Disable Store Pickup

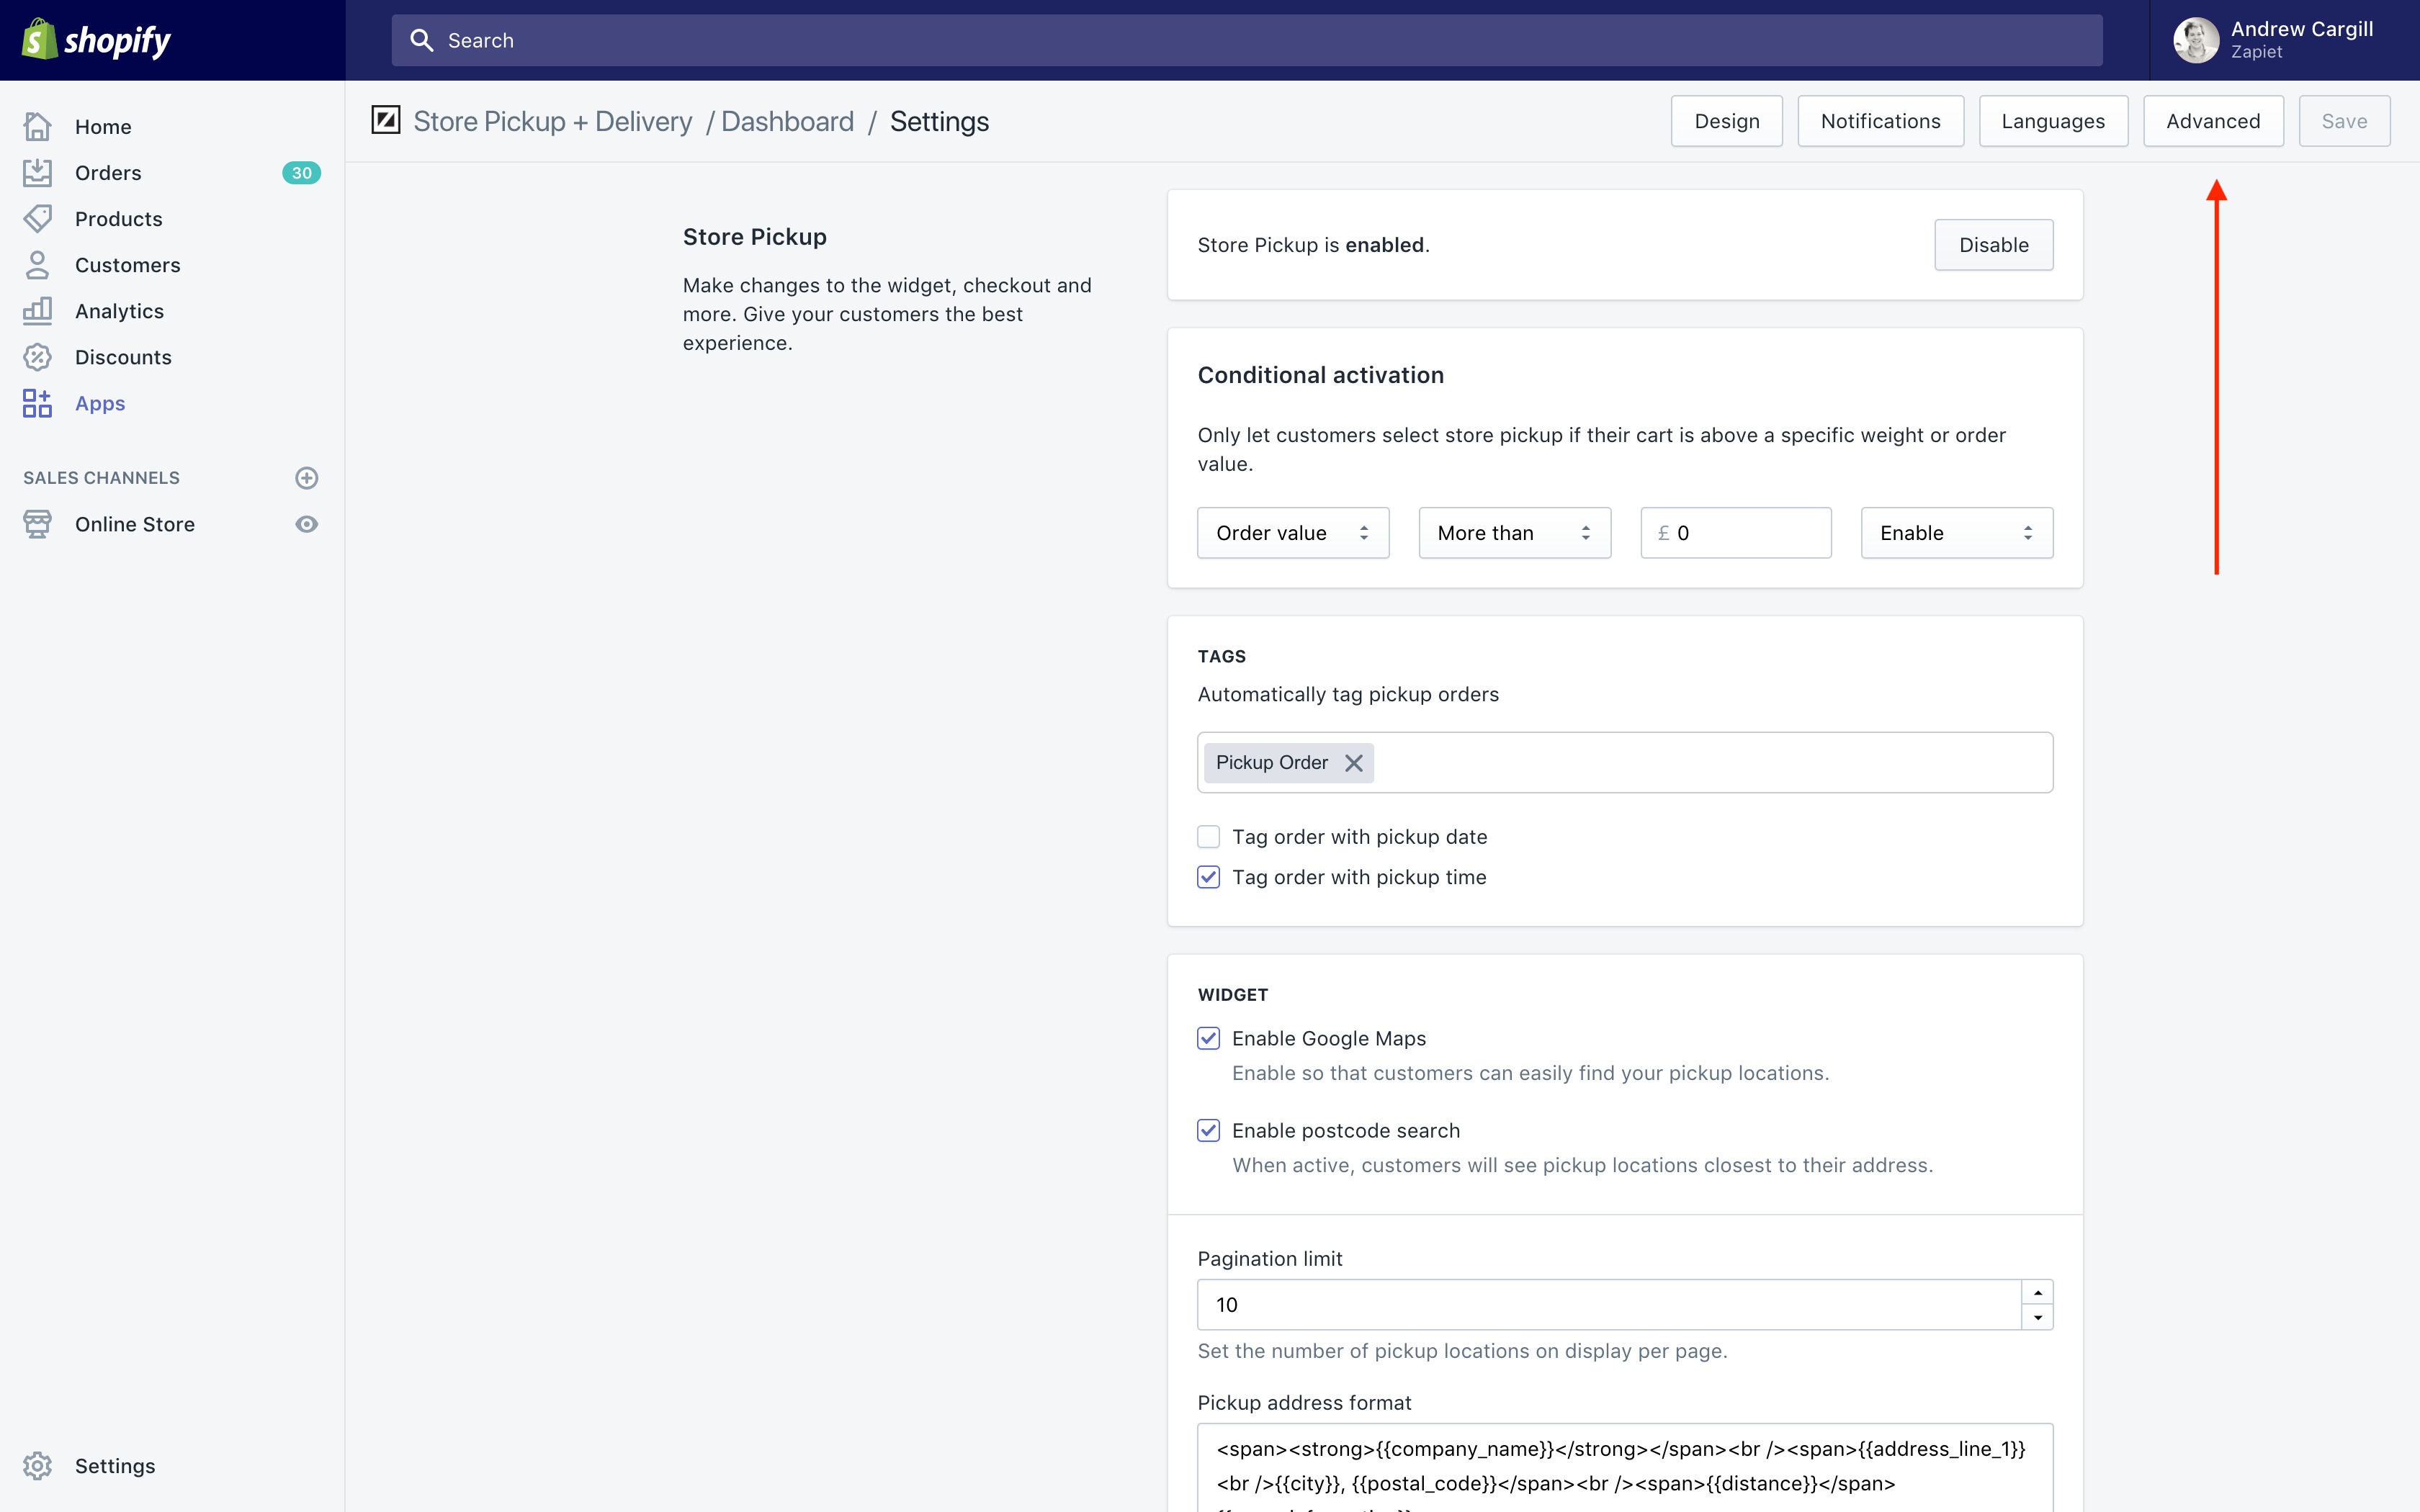[1993, 245]
